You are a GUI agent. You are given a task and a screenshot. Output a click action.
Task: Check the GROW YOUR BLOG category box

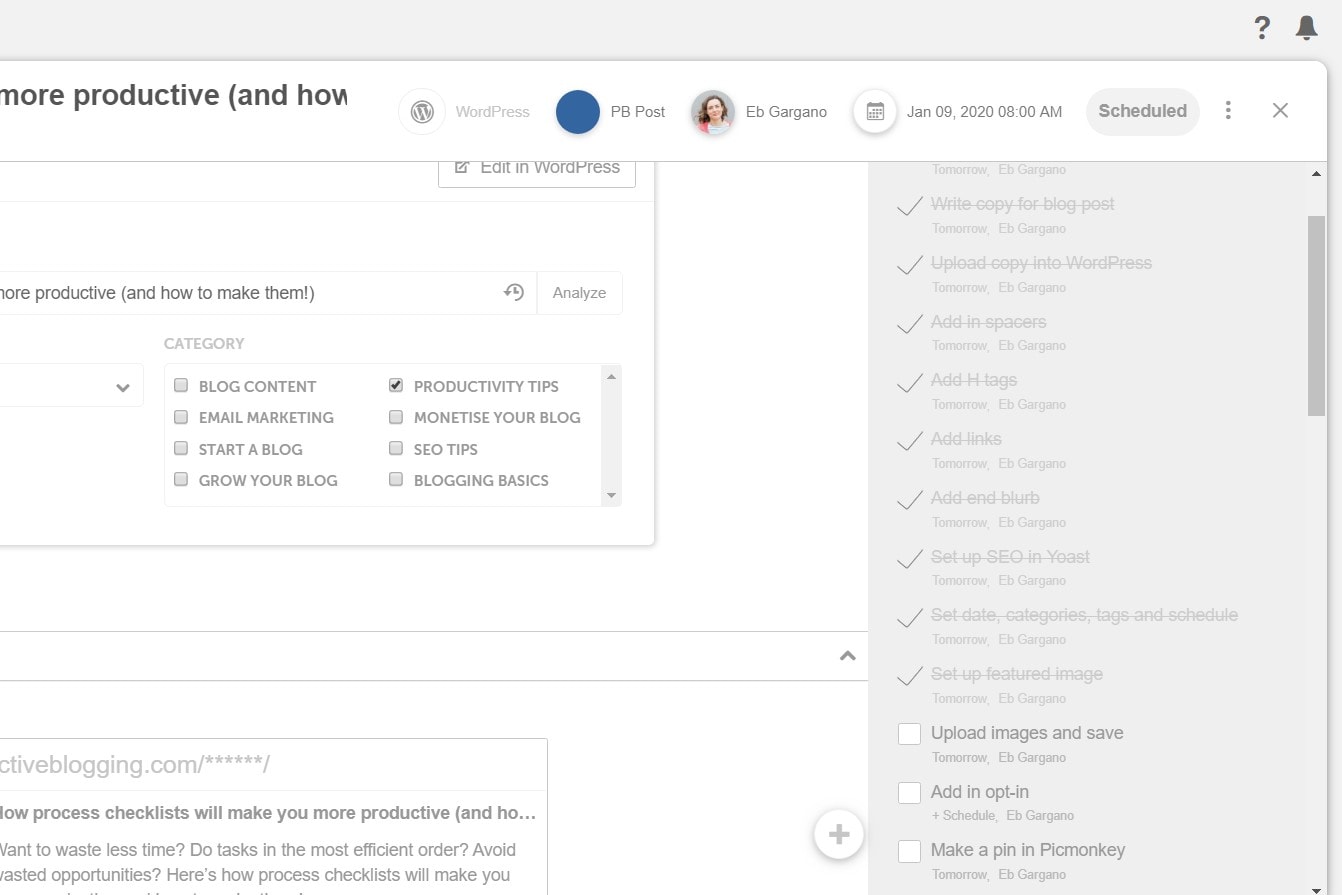[x=181, y=479]
